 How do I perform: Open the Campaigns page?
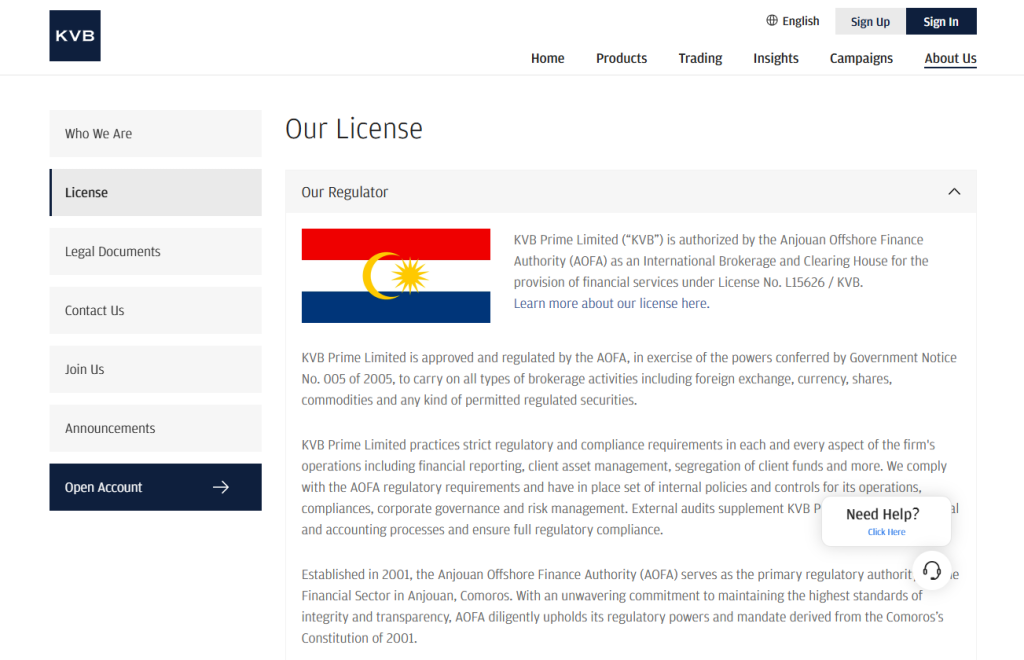tap(861, 58)
